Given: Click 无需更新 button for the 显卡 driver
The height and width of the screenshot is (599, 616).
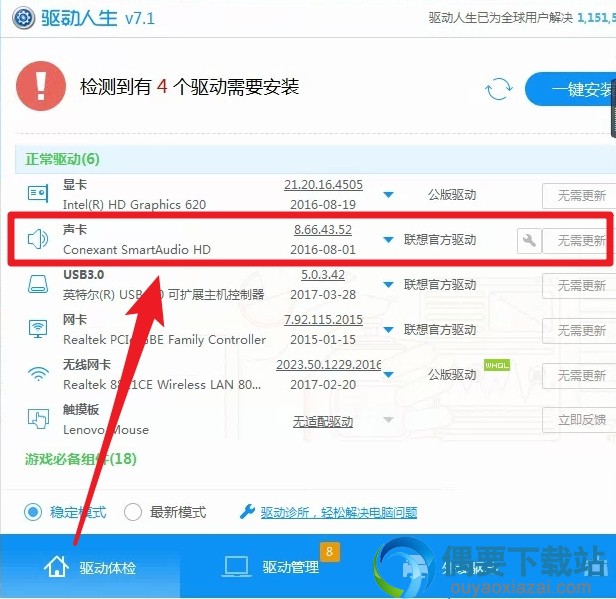Looking at the screenshot, I should pyautogui.click(x=579, y=196).
